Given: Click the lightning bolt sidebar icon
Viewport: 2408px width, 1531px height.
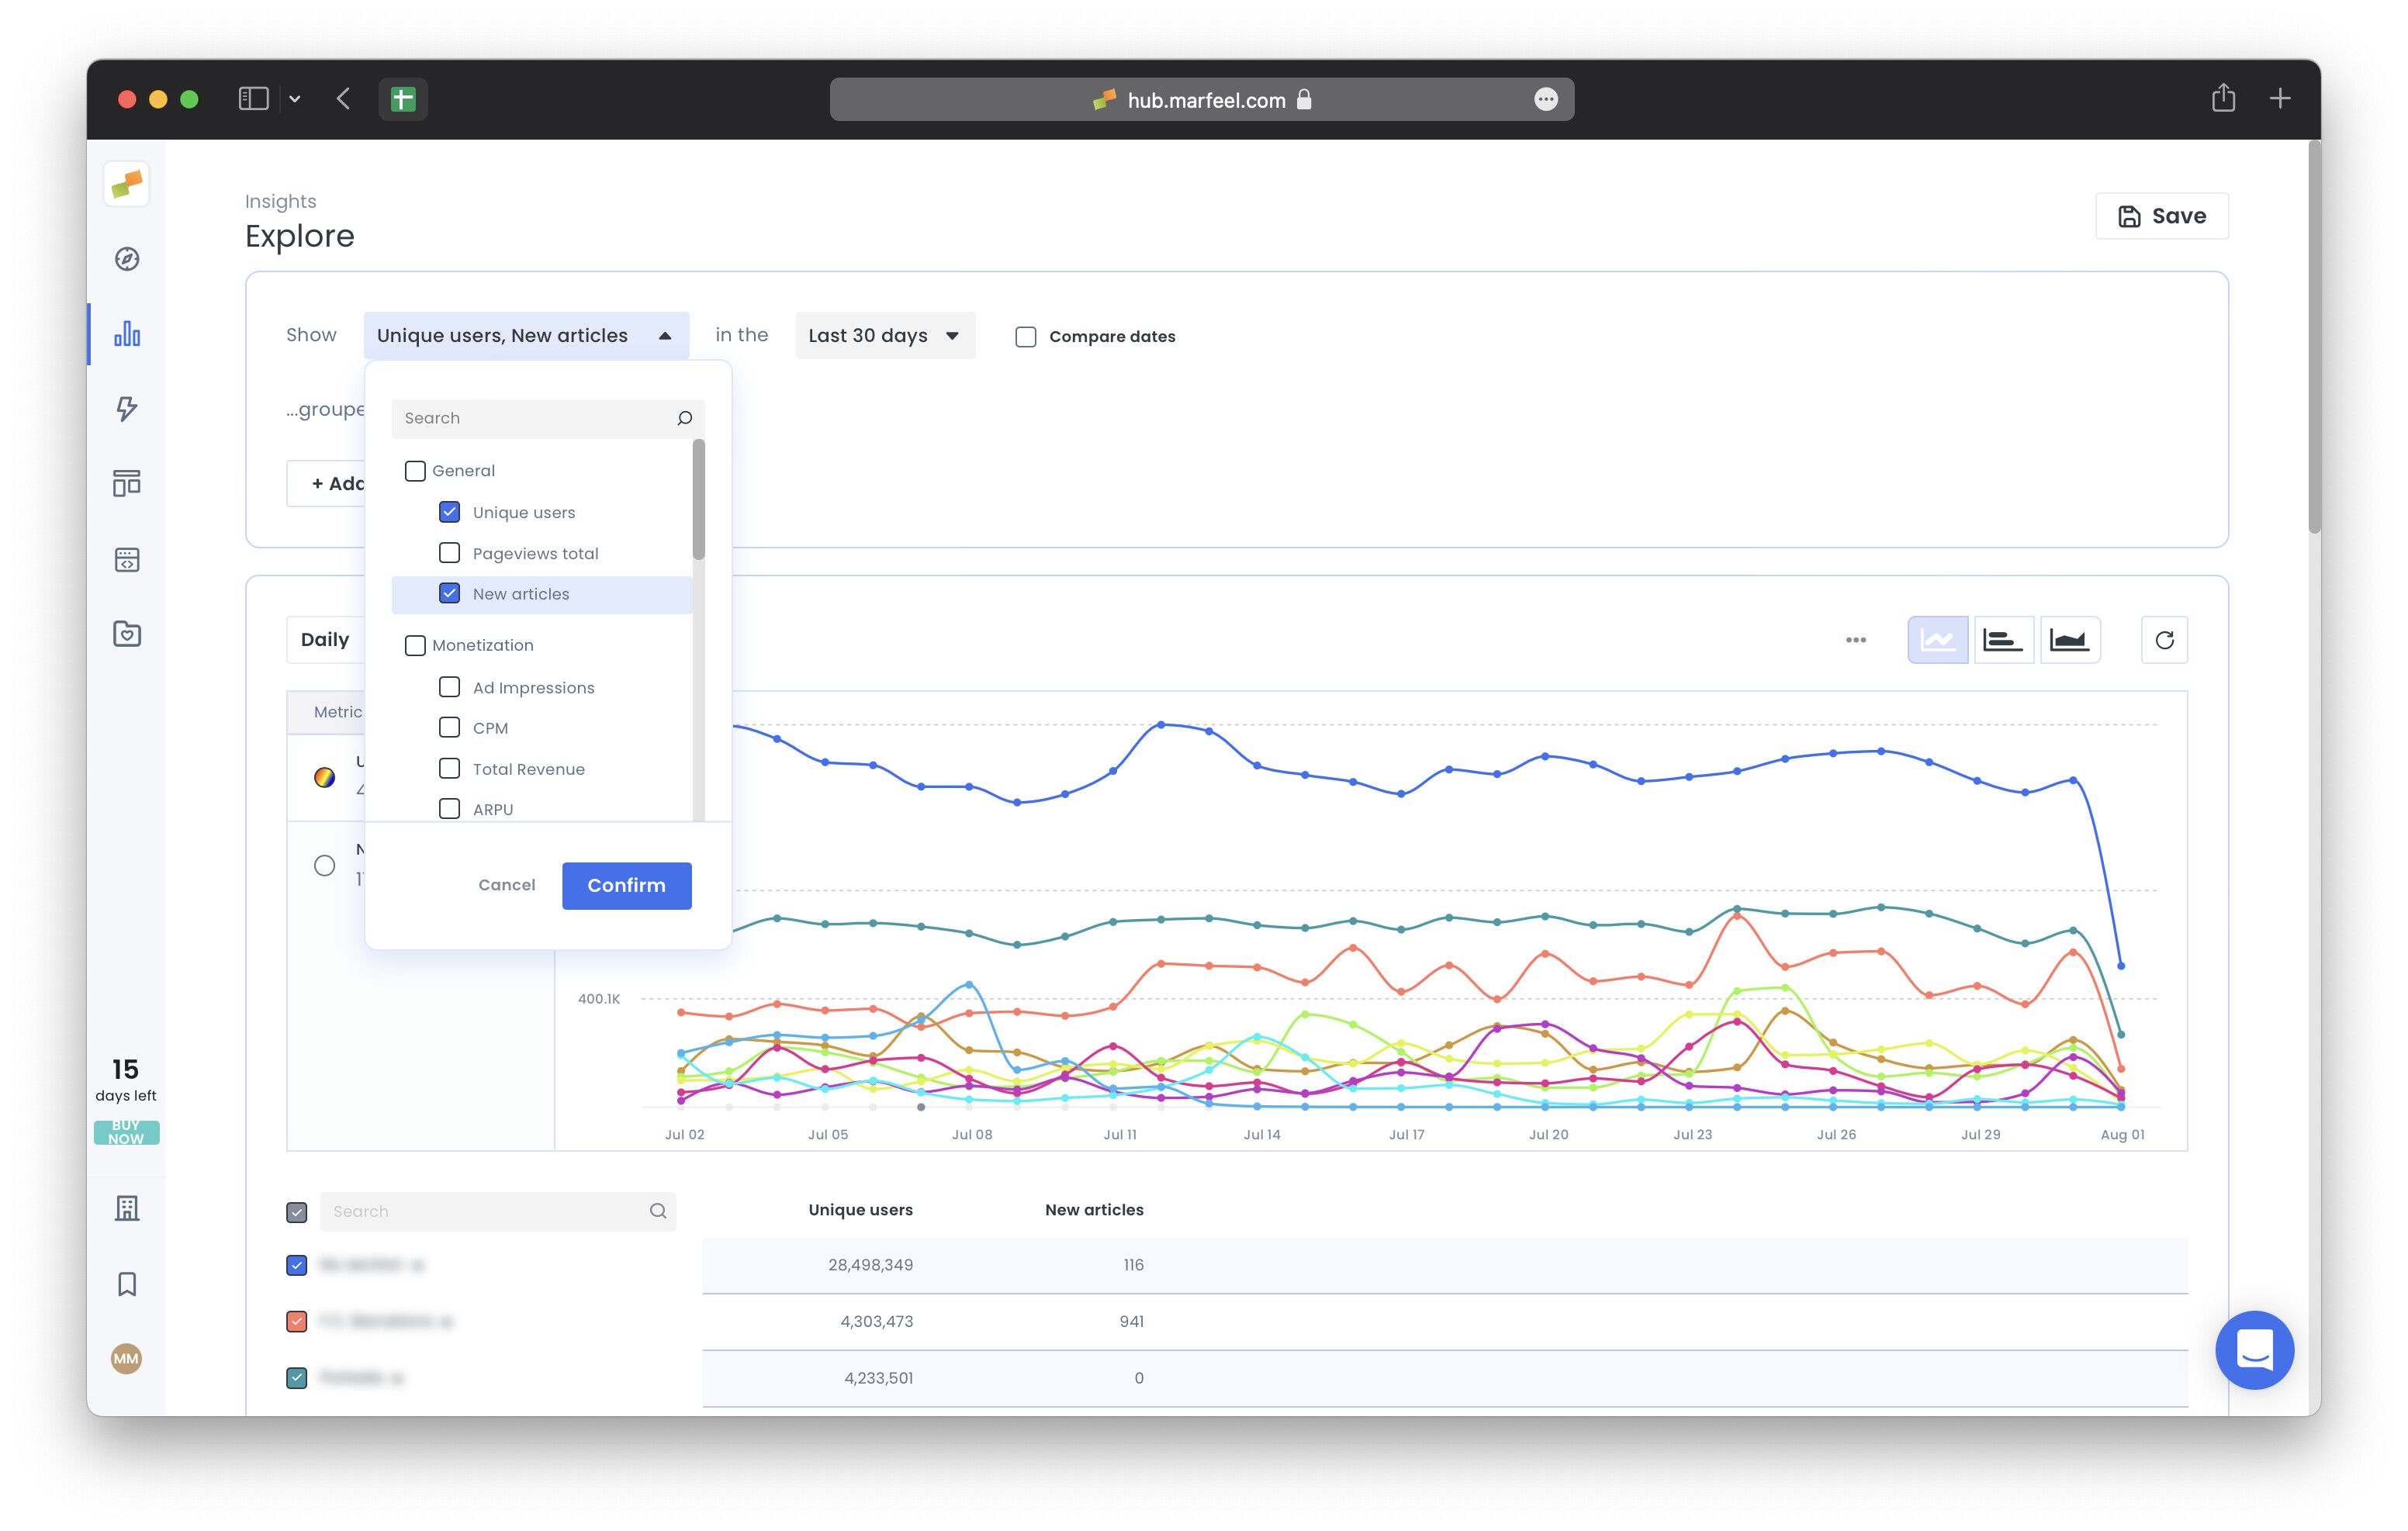Looking at the screenshot, I should [x=127, y=408].
